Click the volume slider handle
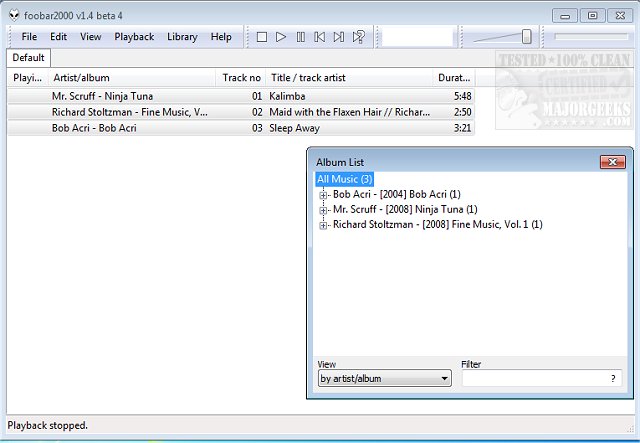Screen dimensions: 640x443 point(526,37)
